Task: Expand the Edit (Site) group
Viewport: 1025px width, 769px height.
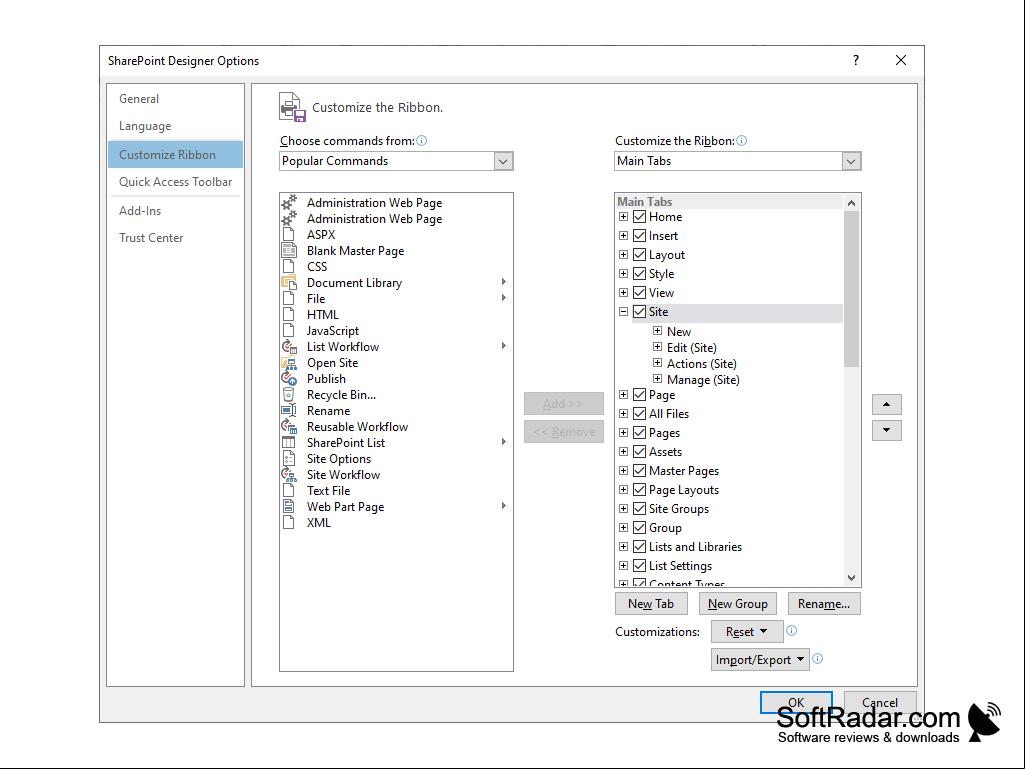Action: point(658,347)
